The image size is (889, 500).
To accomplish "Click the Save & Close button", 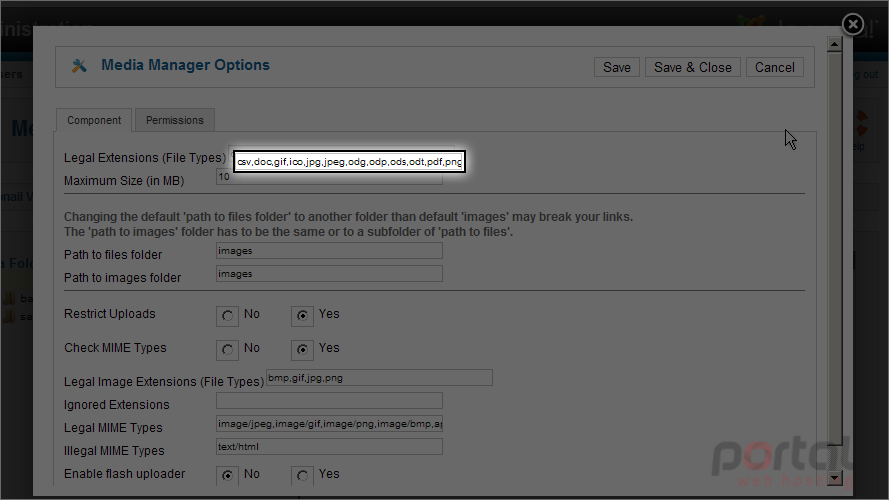I will [x=693, y=67].
